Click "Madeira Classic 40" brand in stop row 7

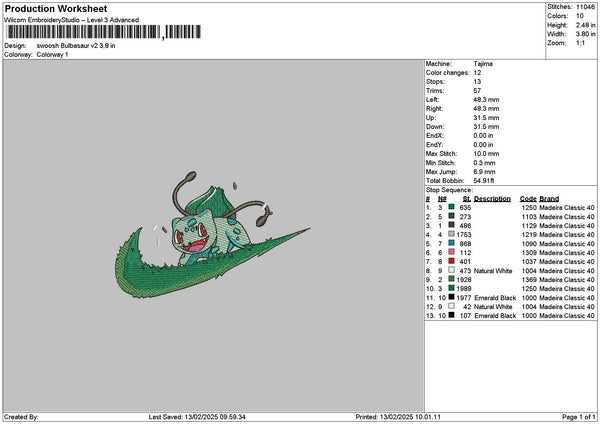(x=567, y=262)
